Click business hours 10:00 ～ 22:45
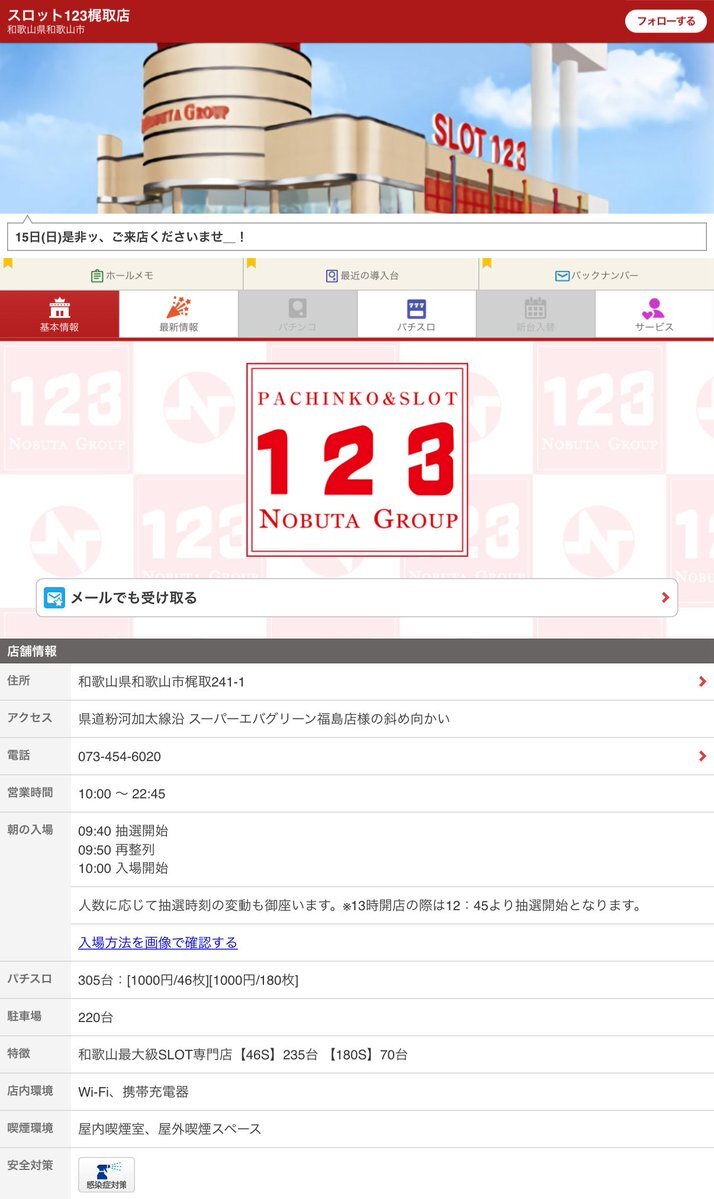 pyautogui.click(x=122, y=794)
